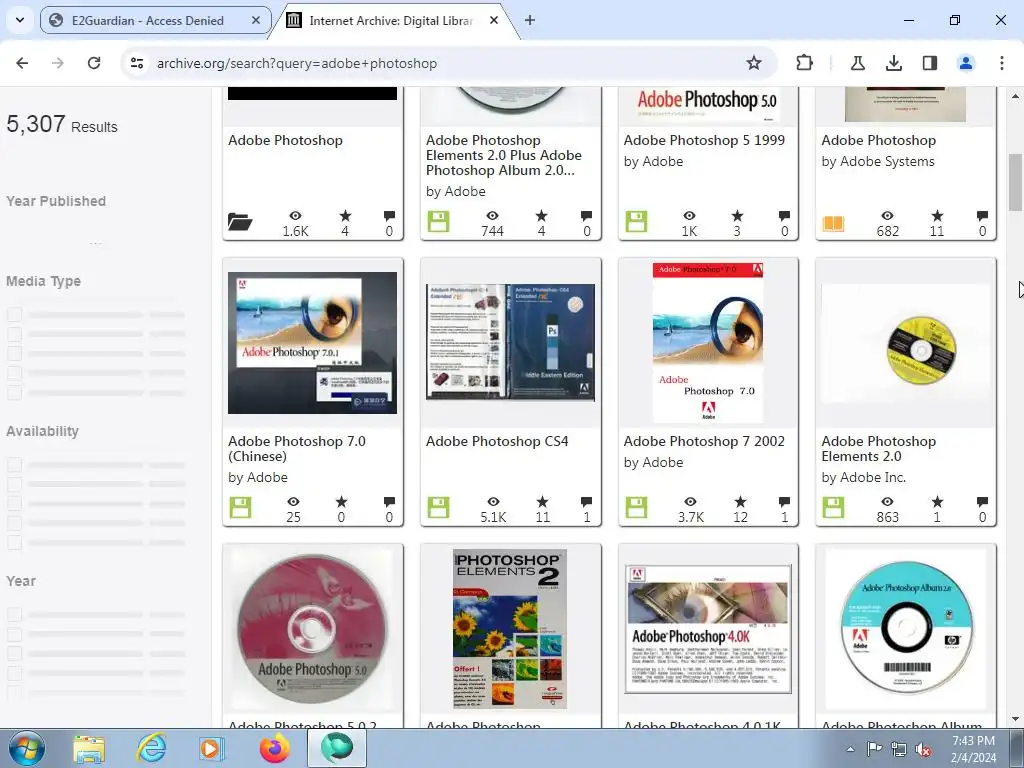Click software icon on Adobe Photoshop 5 1999 card
The height and width of the screenshot is (768, 1024).
[x=636, y=221]
